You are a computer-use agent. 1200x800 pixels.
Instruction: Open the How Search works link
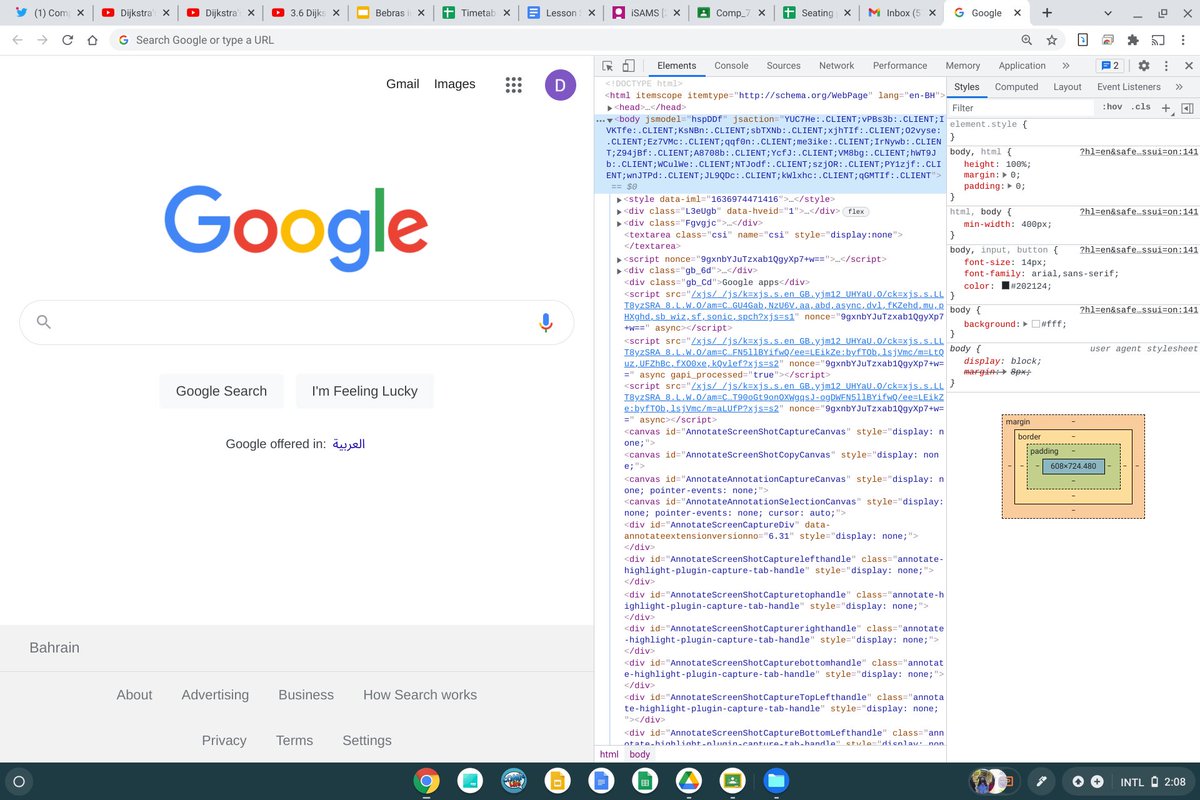point(420,695)
